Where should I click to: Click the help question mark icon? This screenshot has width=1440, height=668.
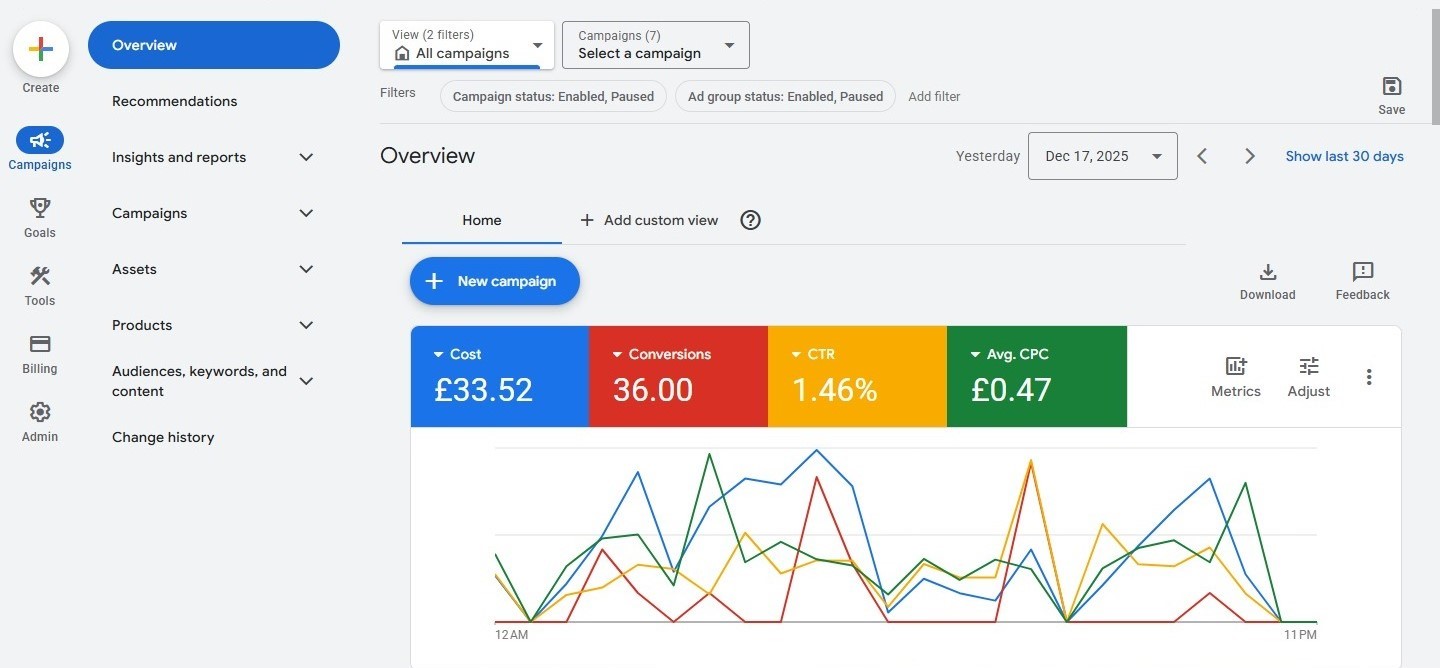pyautogui.click(x=750, y=220)
